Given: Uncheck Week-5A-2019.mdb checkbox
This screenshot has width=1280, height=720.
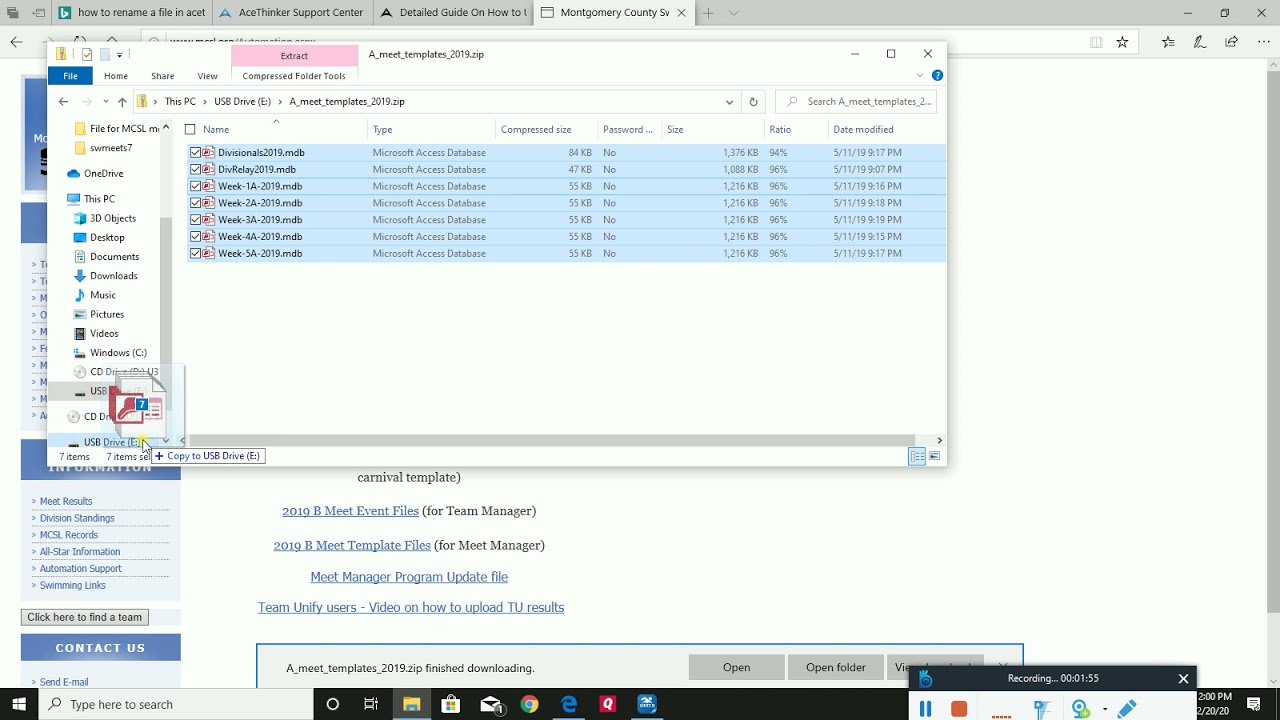Looking at the screenshot, I should pos(195,254).
